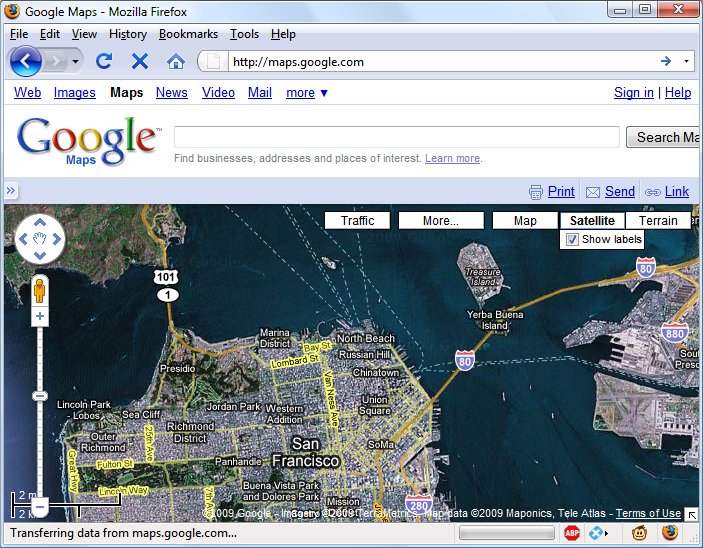The image size is (703, 548).
Task: Open the Bookmarks menu
Action: click(x=188, y=34)
